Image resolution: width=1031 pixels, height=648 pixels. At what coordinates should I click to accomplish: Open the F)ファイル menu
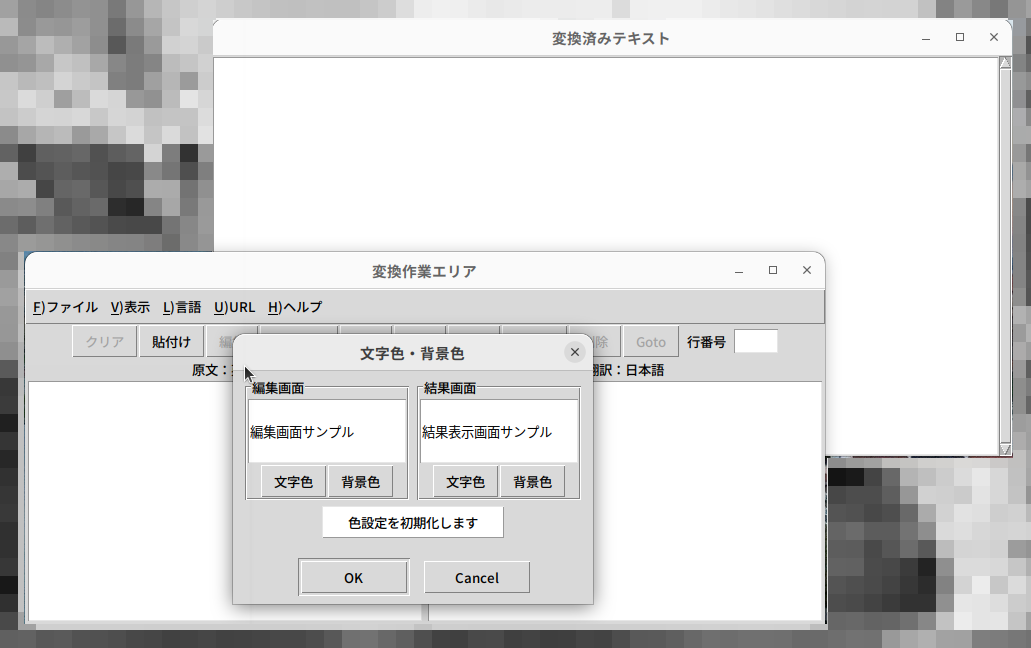pyautogui.click(x=65, y=307)
